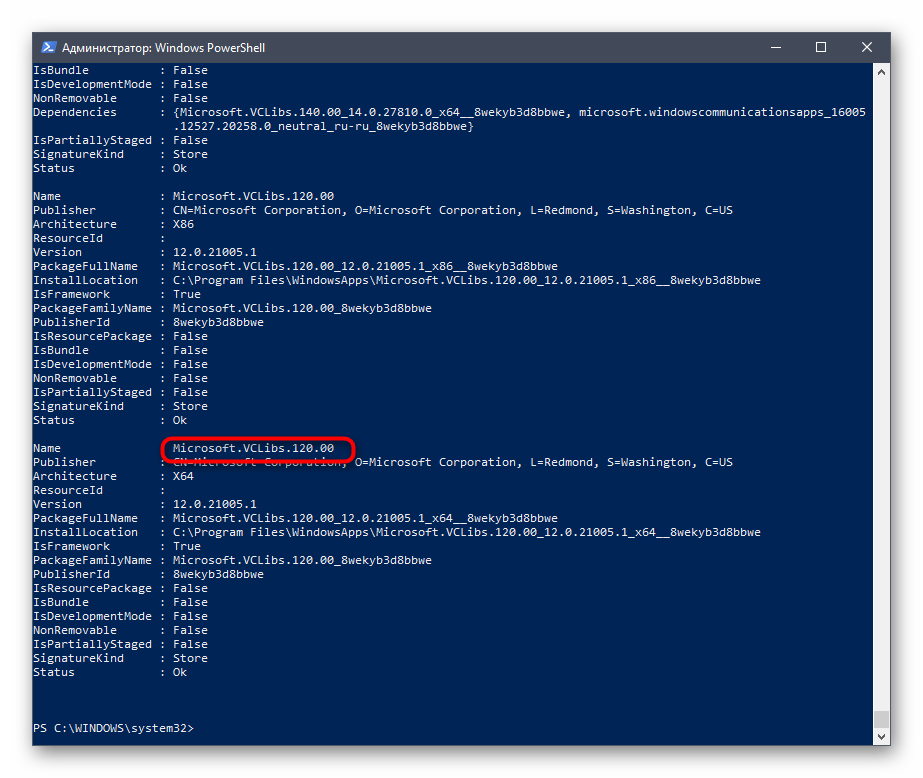The width and height of the screenshot is (923, 778).
Task: Click the Version 12.0.21005.1 of X64 package
Action: 214,504
